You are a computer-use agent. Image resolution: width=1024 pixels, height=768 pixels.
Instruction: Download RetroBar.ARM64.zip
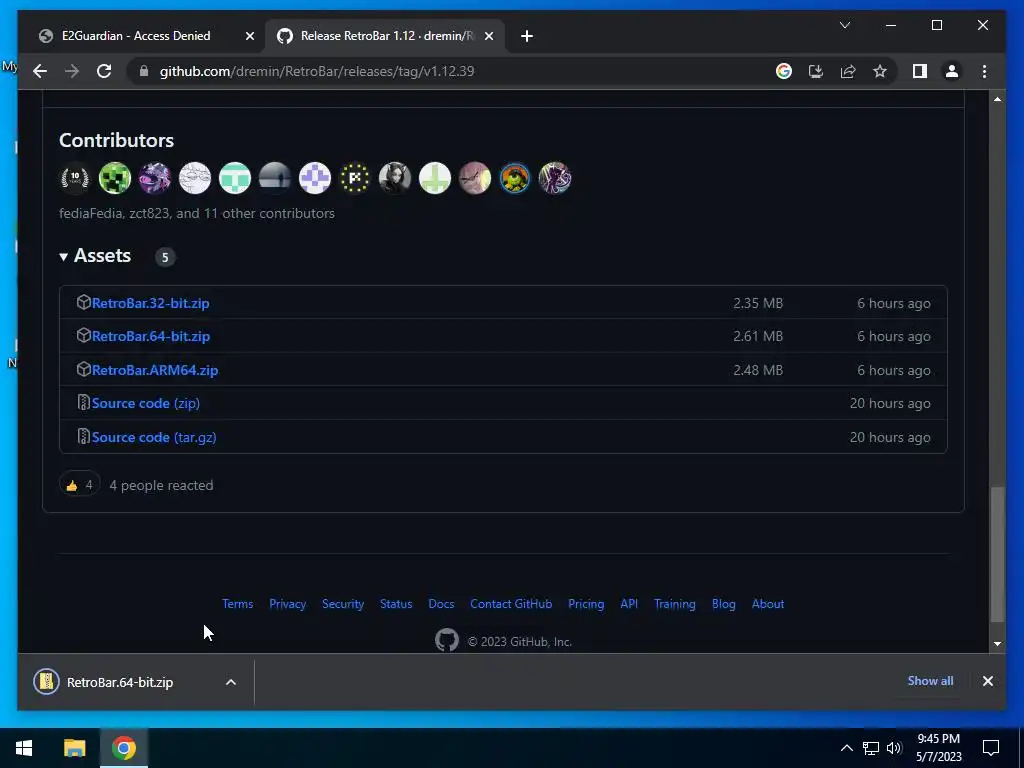(155, 370)
